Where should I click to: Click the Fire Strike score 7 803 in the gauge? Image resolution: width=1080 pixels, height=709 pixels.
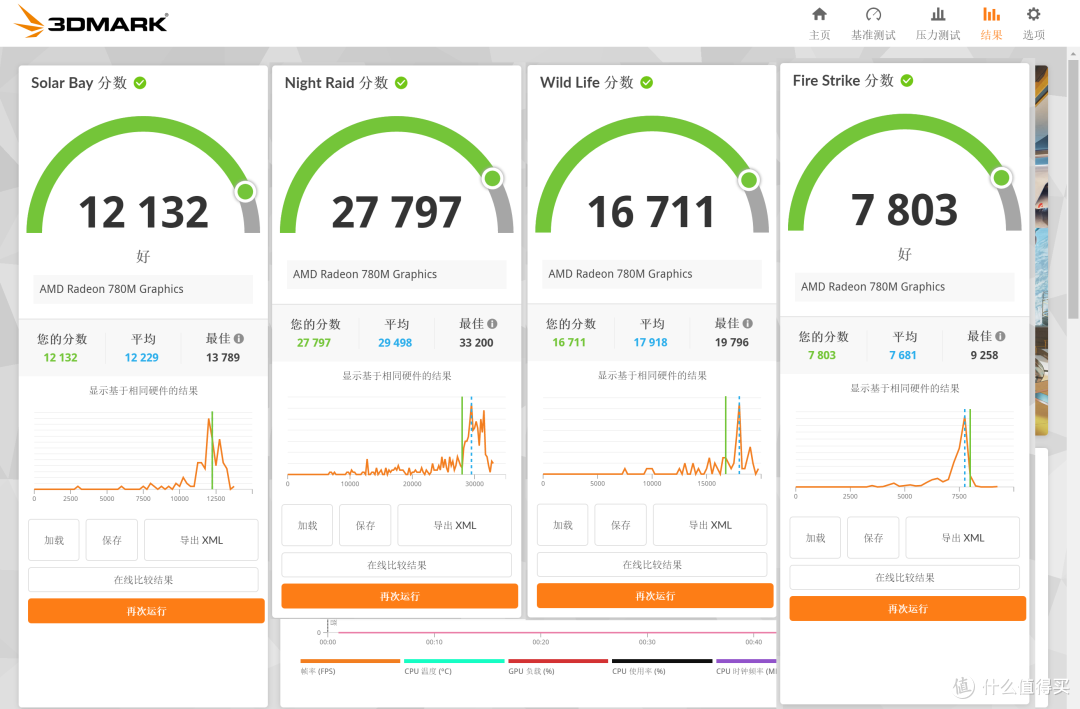(x=904, y=209)
